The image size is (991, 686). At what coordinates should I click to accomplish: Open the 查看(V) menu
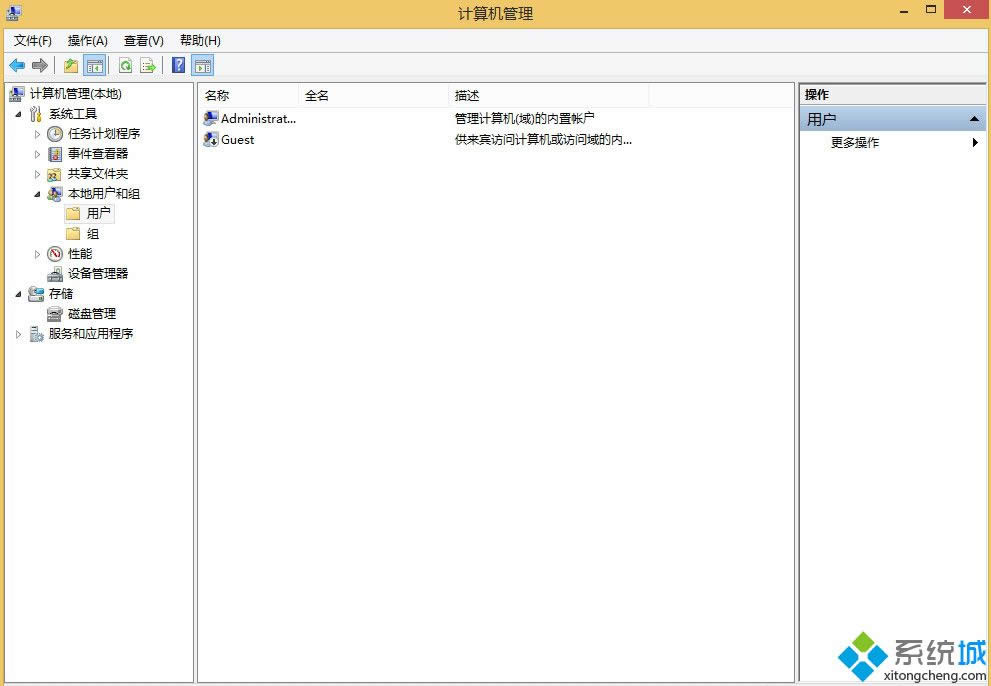[x=143, y=41]
